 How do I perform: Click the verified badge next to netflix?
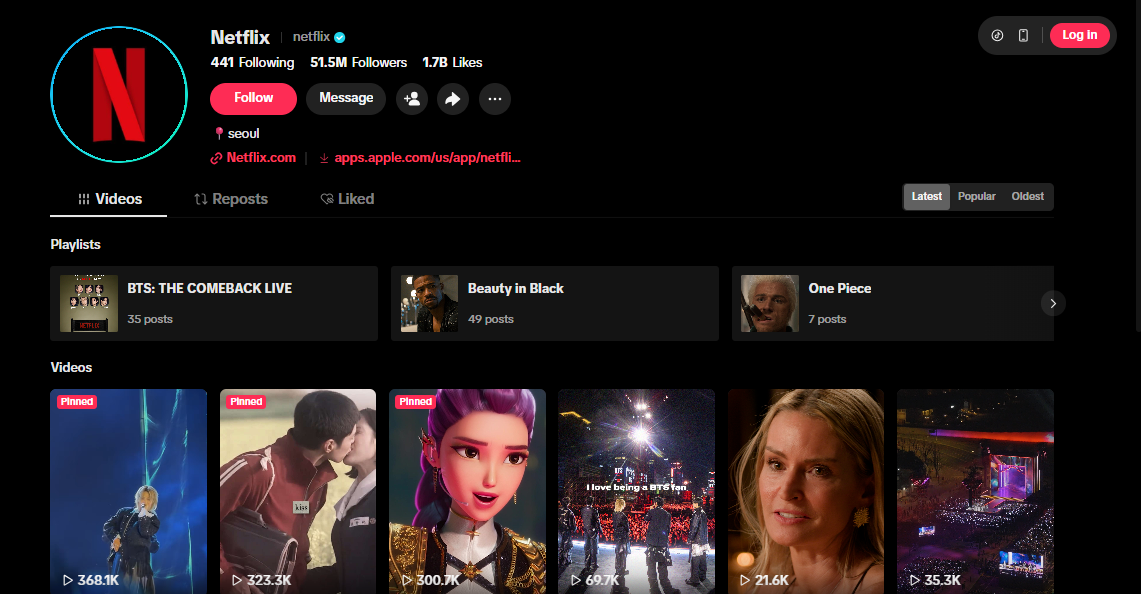coord(339,36)
